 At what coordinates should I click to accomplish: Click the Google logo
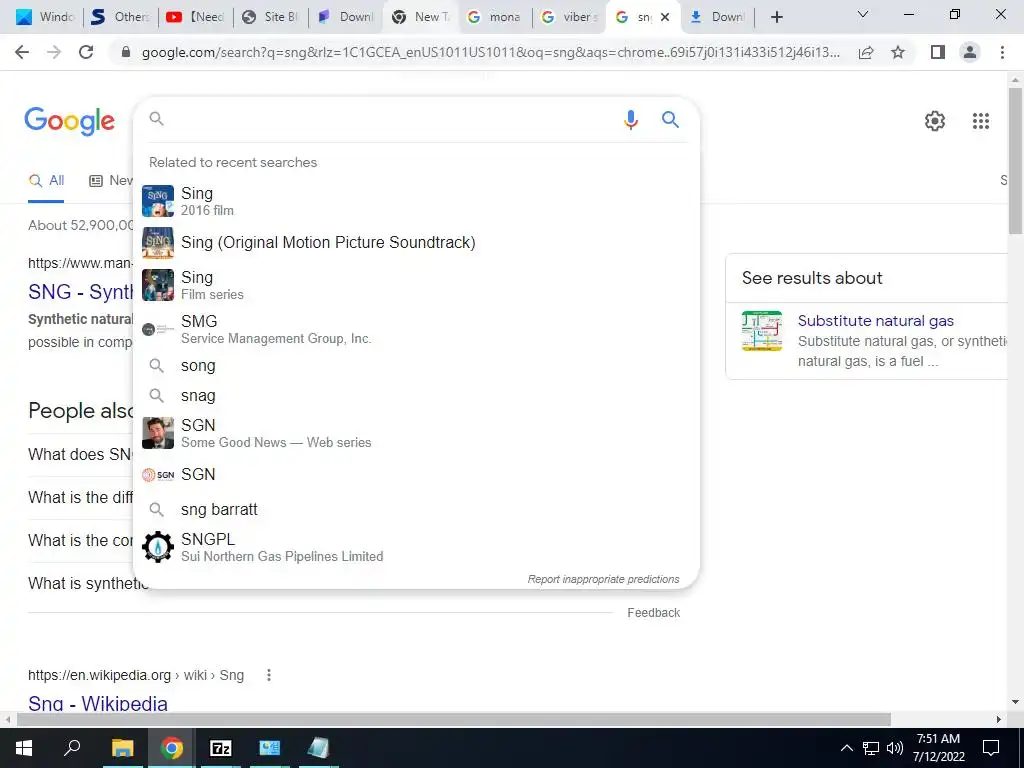69,121
